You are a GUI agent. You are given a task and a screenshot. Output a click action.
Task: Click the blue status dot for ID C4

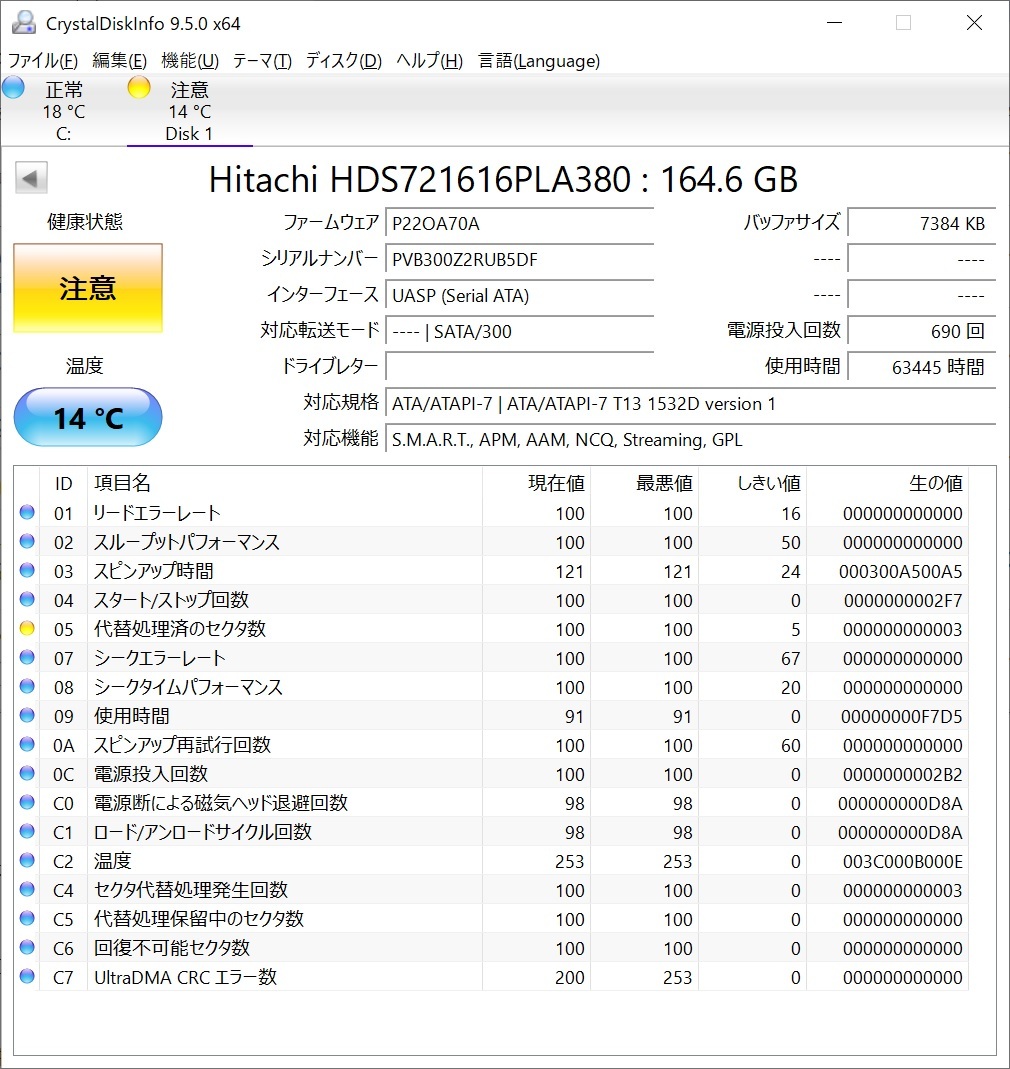(27, 889)
